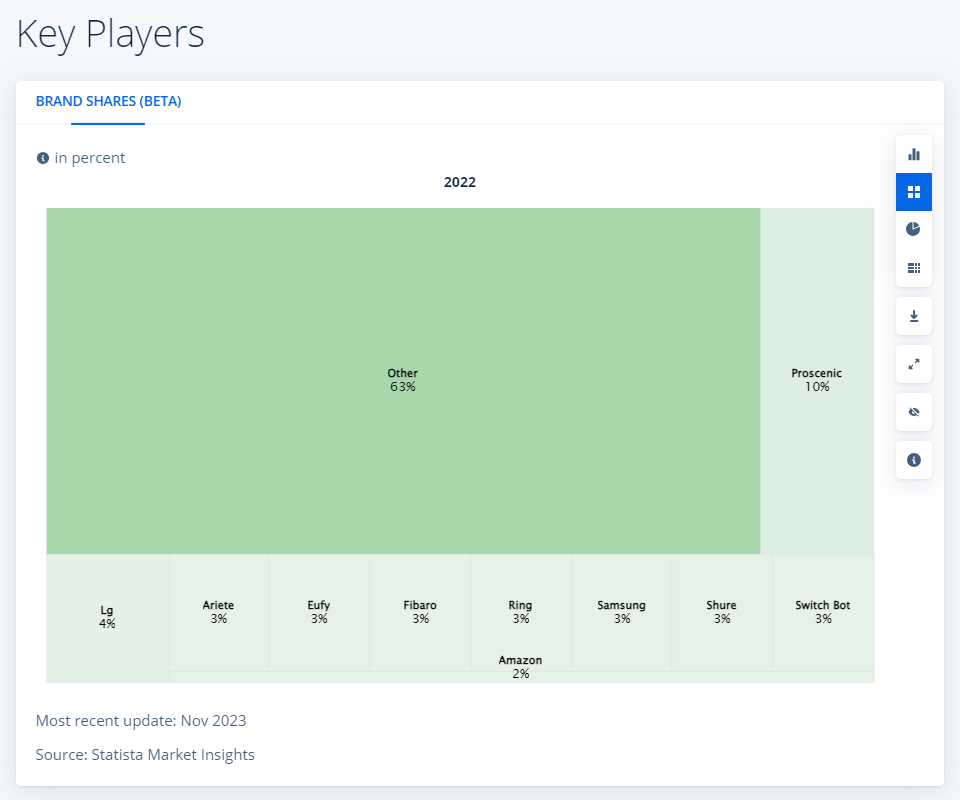
Task: Switch to the bar chart view
Action: click(913, 154)
